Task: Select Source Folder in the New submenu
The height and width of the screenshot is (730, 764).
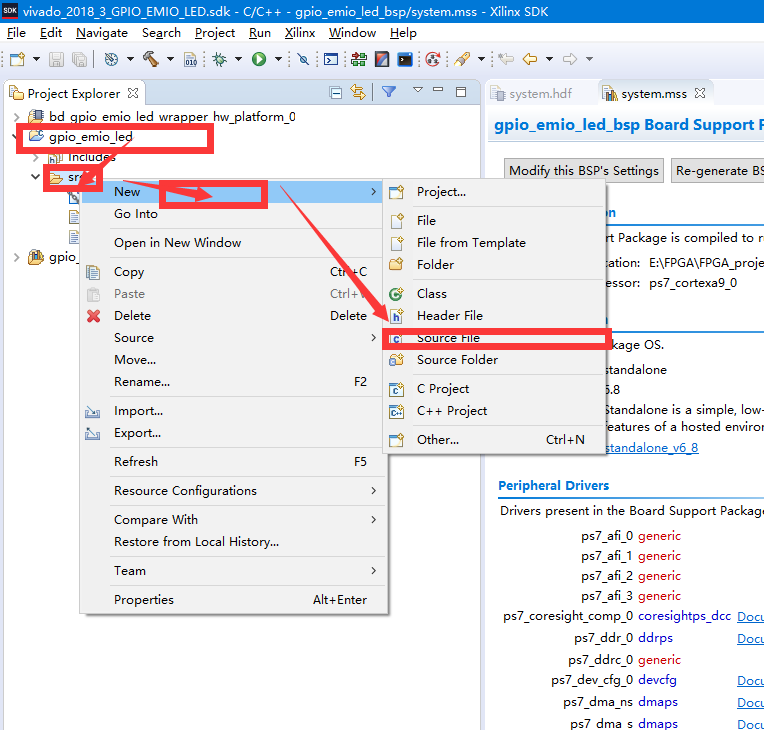Action: coord(495,360)
